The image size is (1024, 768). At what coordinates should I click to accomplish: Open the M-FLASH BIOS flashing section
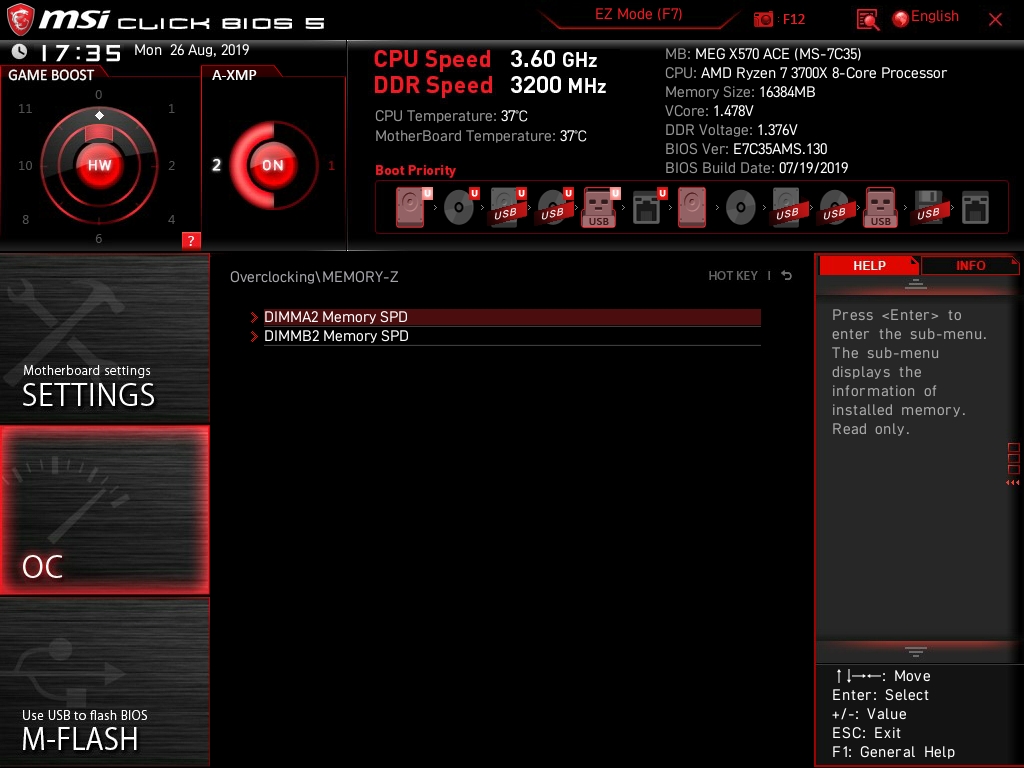[104, 682]
